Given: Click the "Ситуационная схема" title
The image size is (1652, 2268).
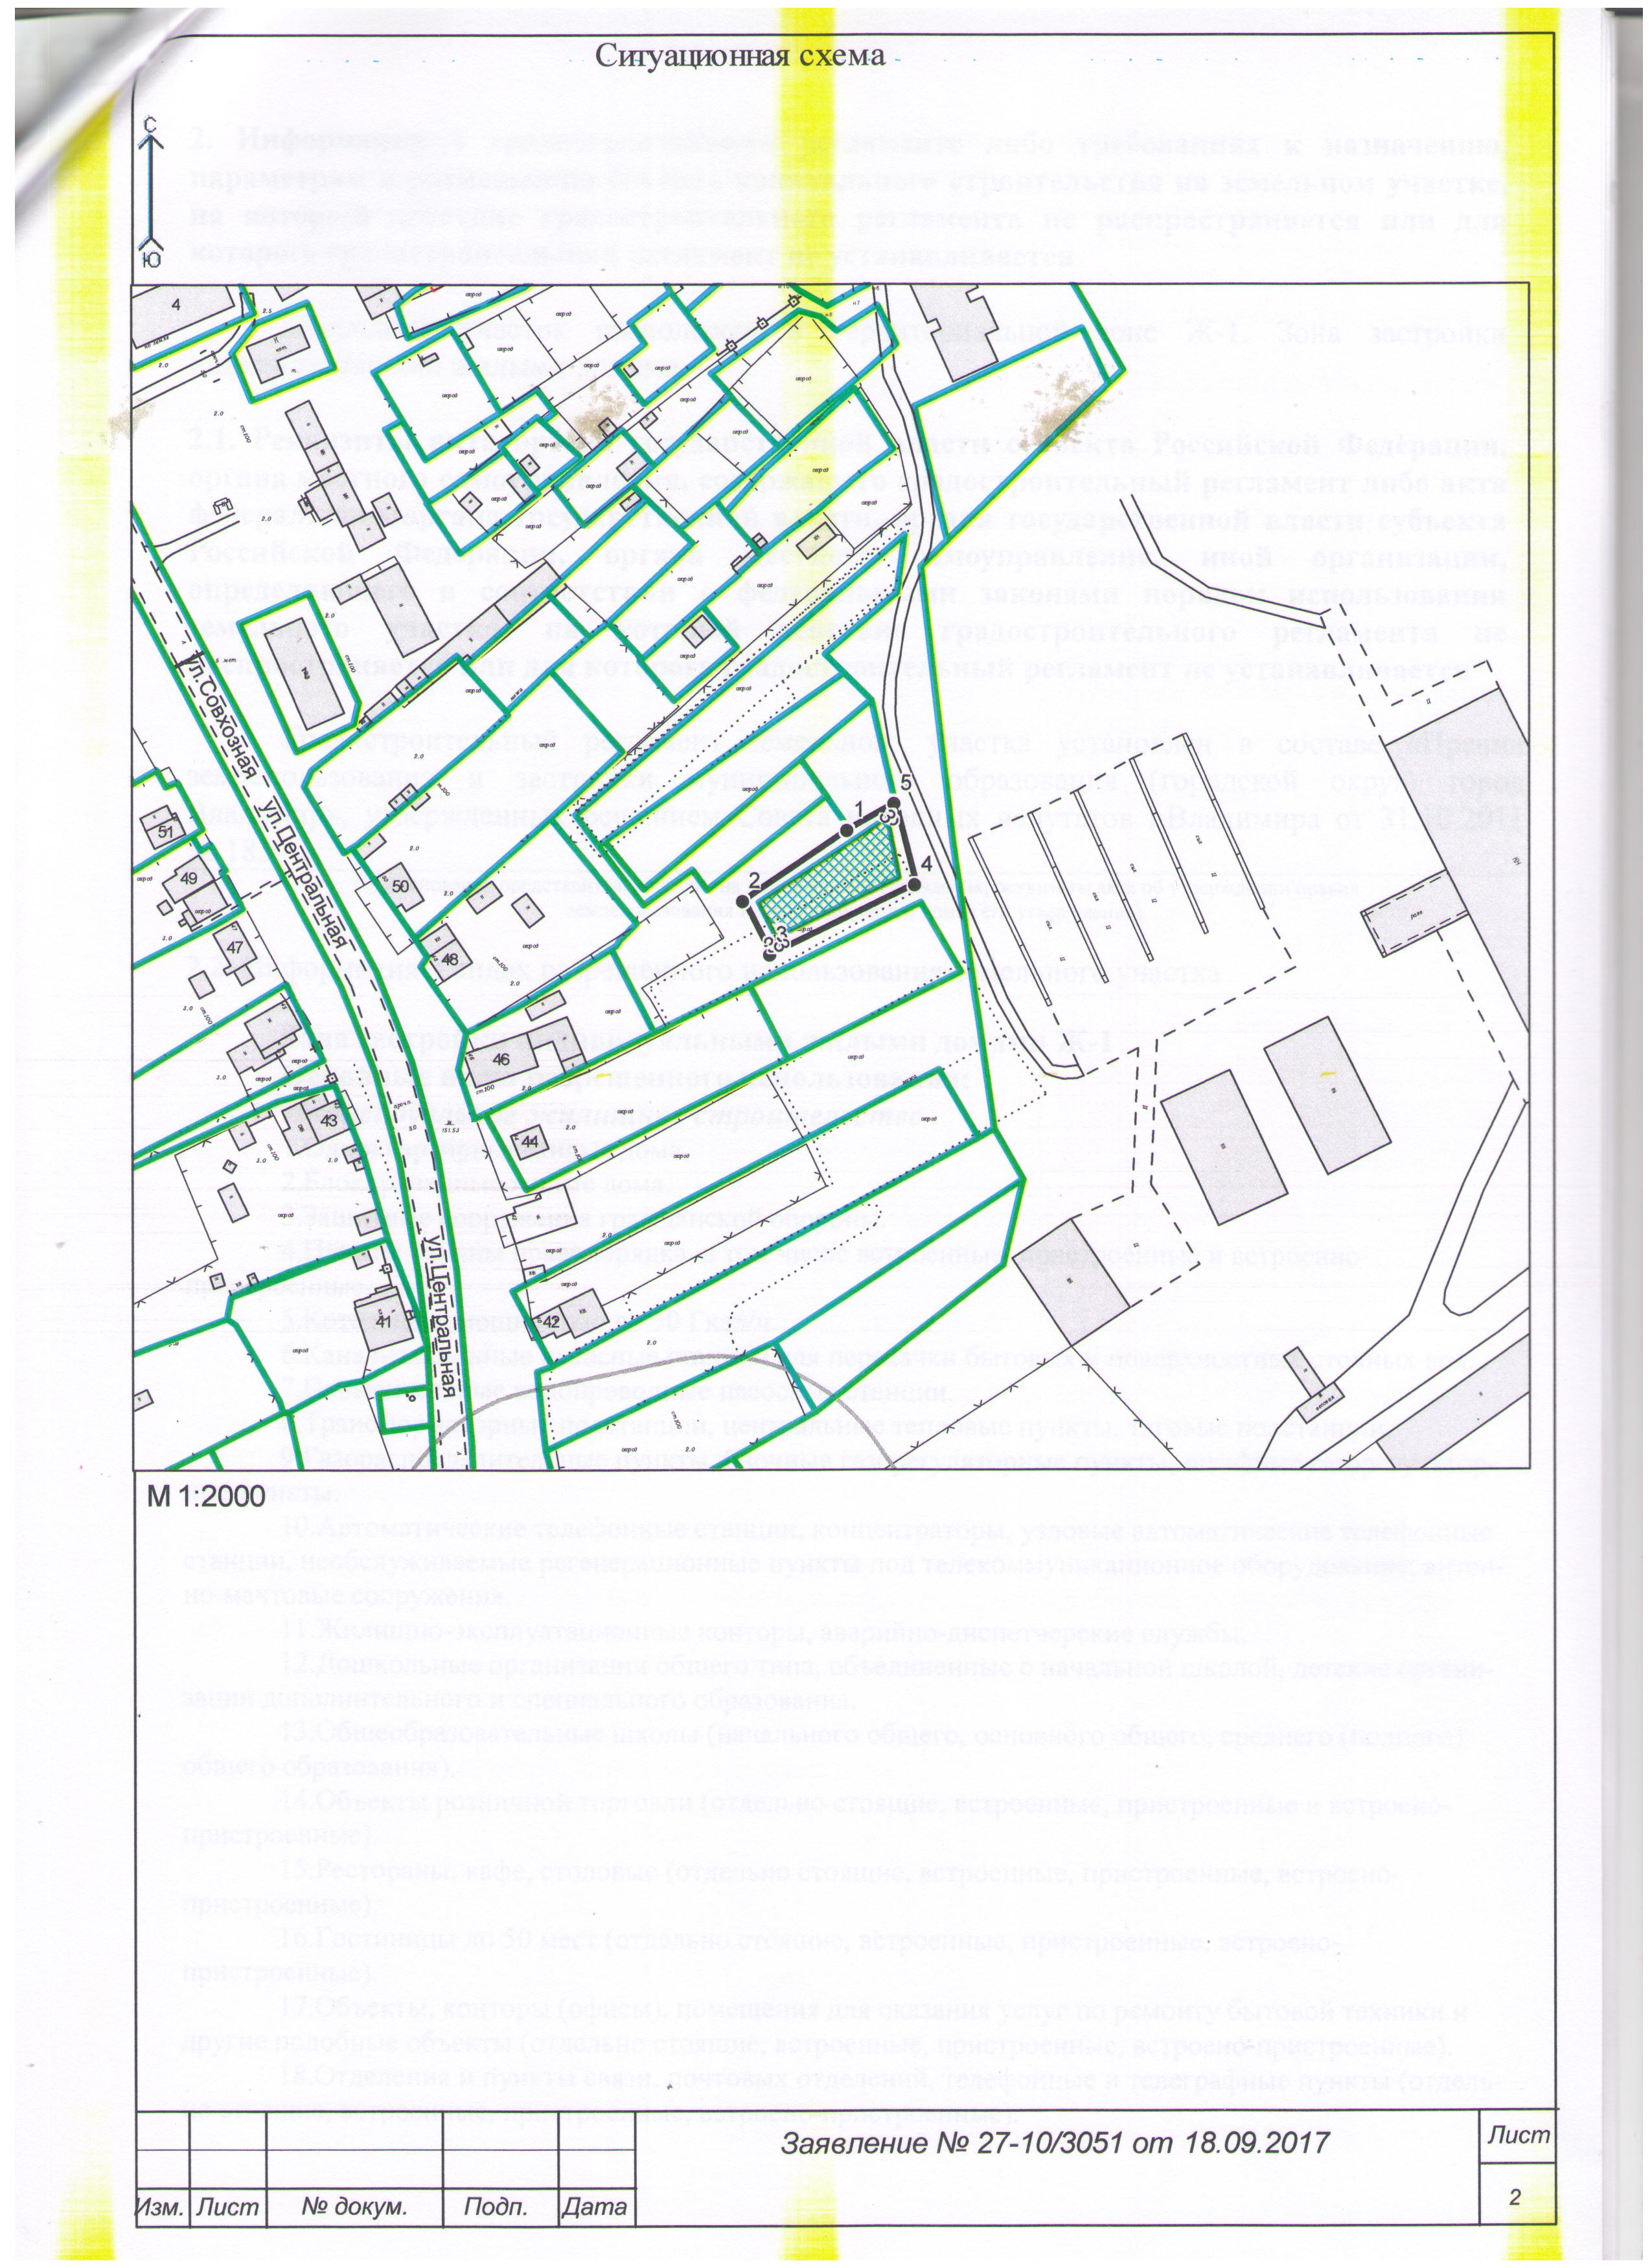Looking at the screenshot, I should 741,57.
